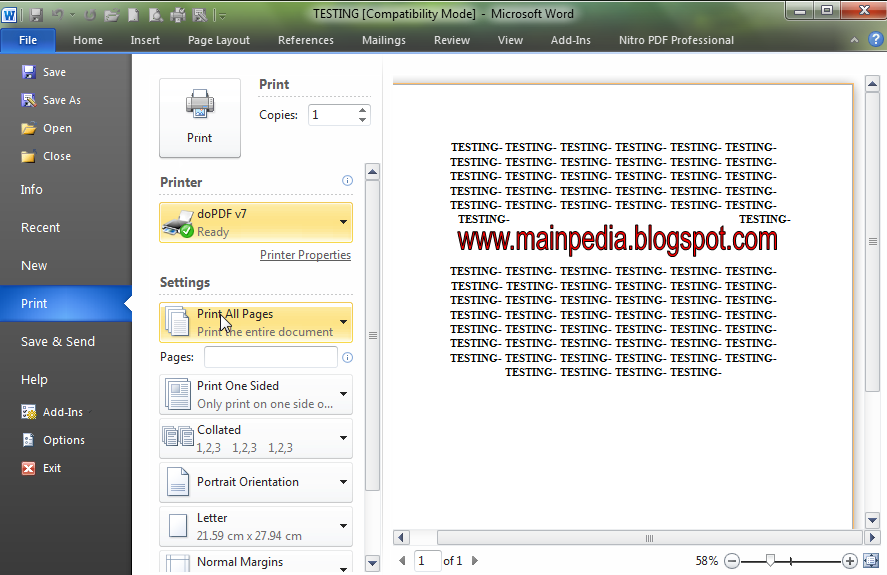Click the Word application icon in title bar
The height and width of the screenshot is (575, 887).
tap(9, 14)
